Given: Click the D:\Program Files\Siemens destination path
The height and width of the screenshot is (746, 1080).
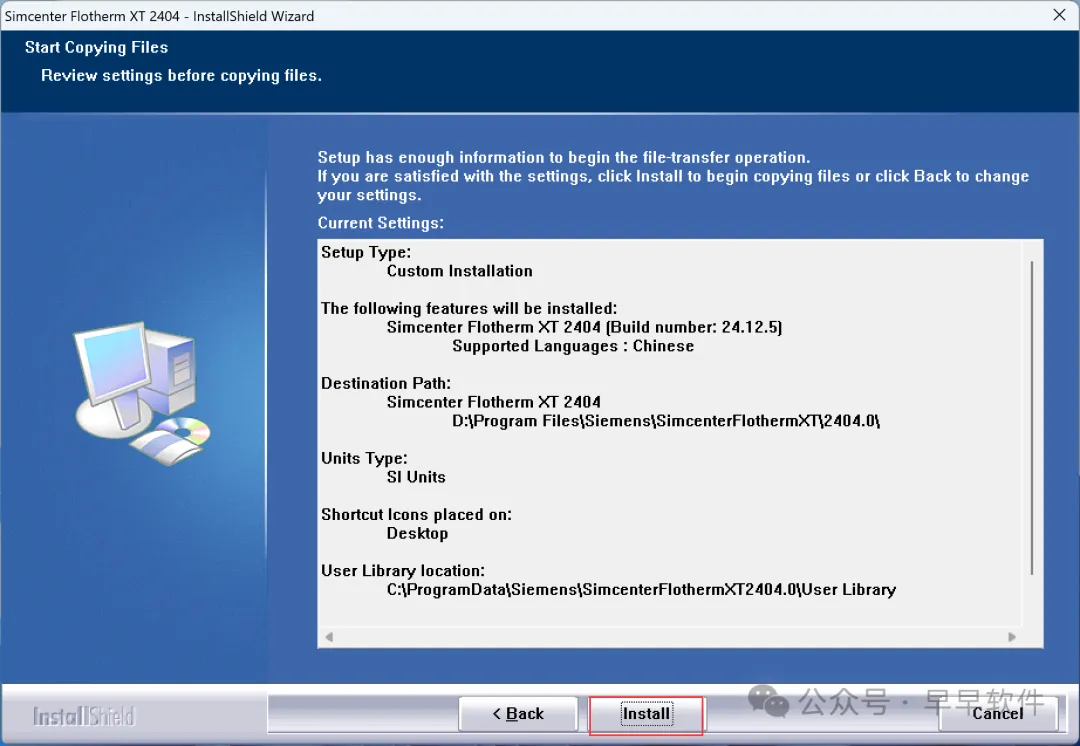Looking at the screenshot, I should point(666,421).
